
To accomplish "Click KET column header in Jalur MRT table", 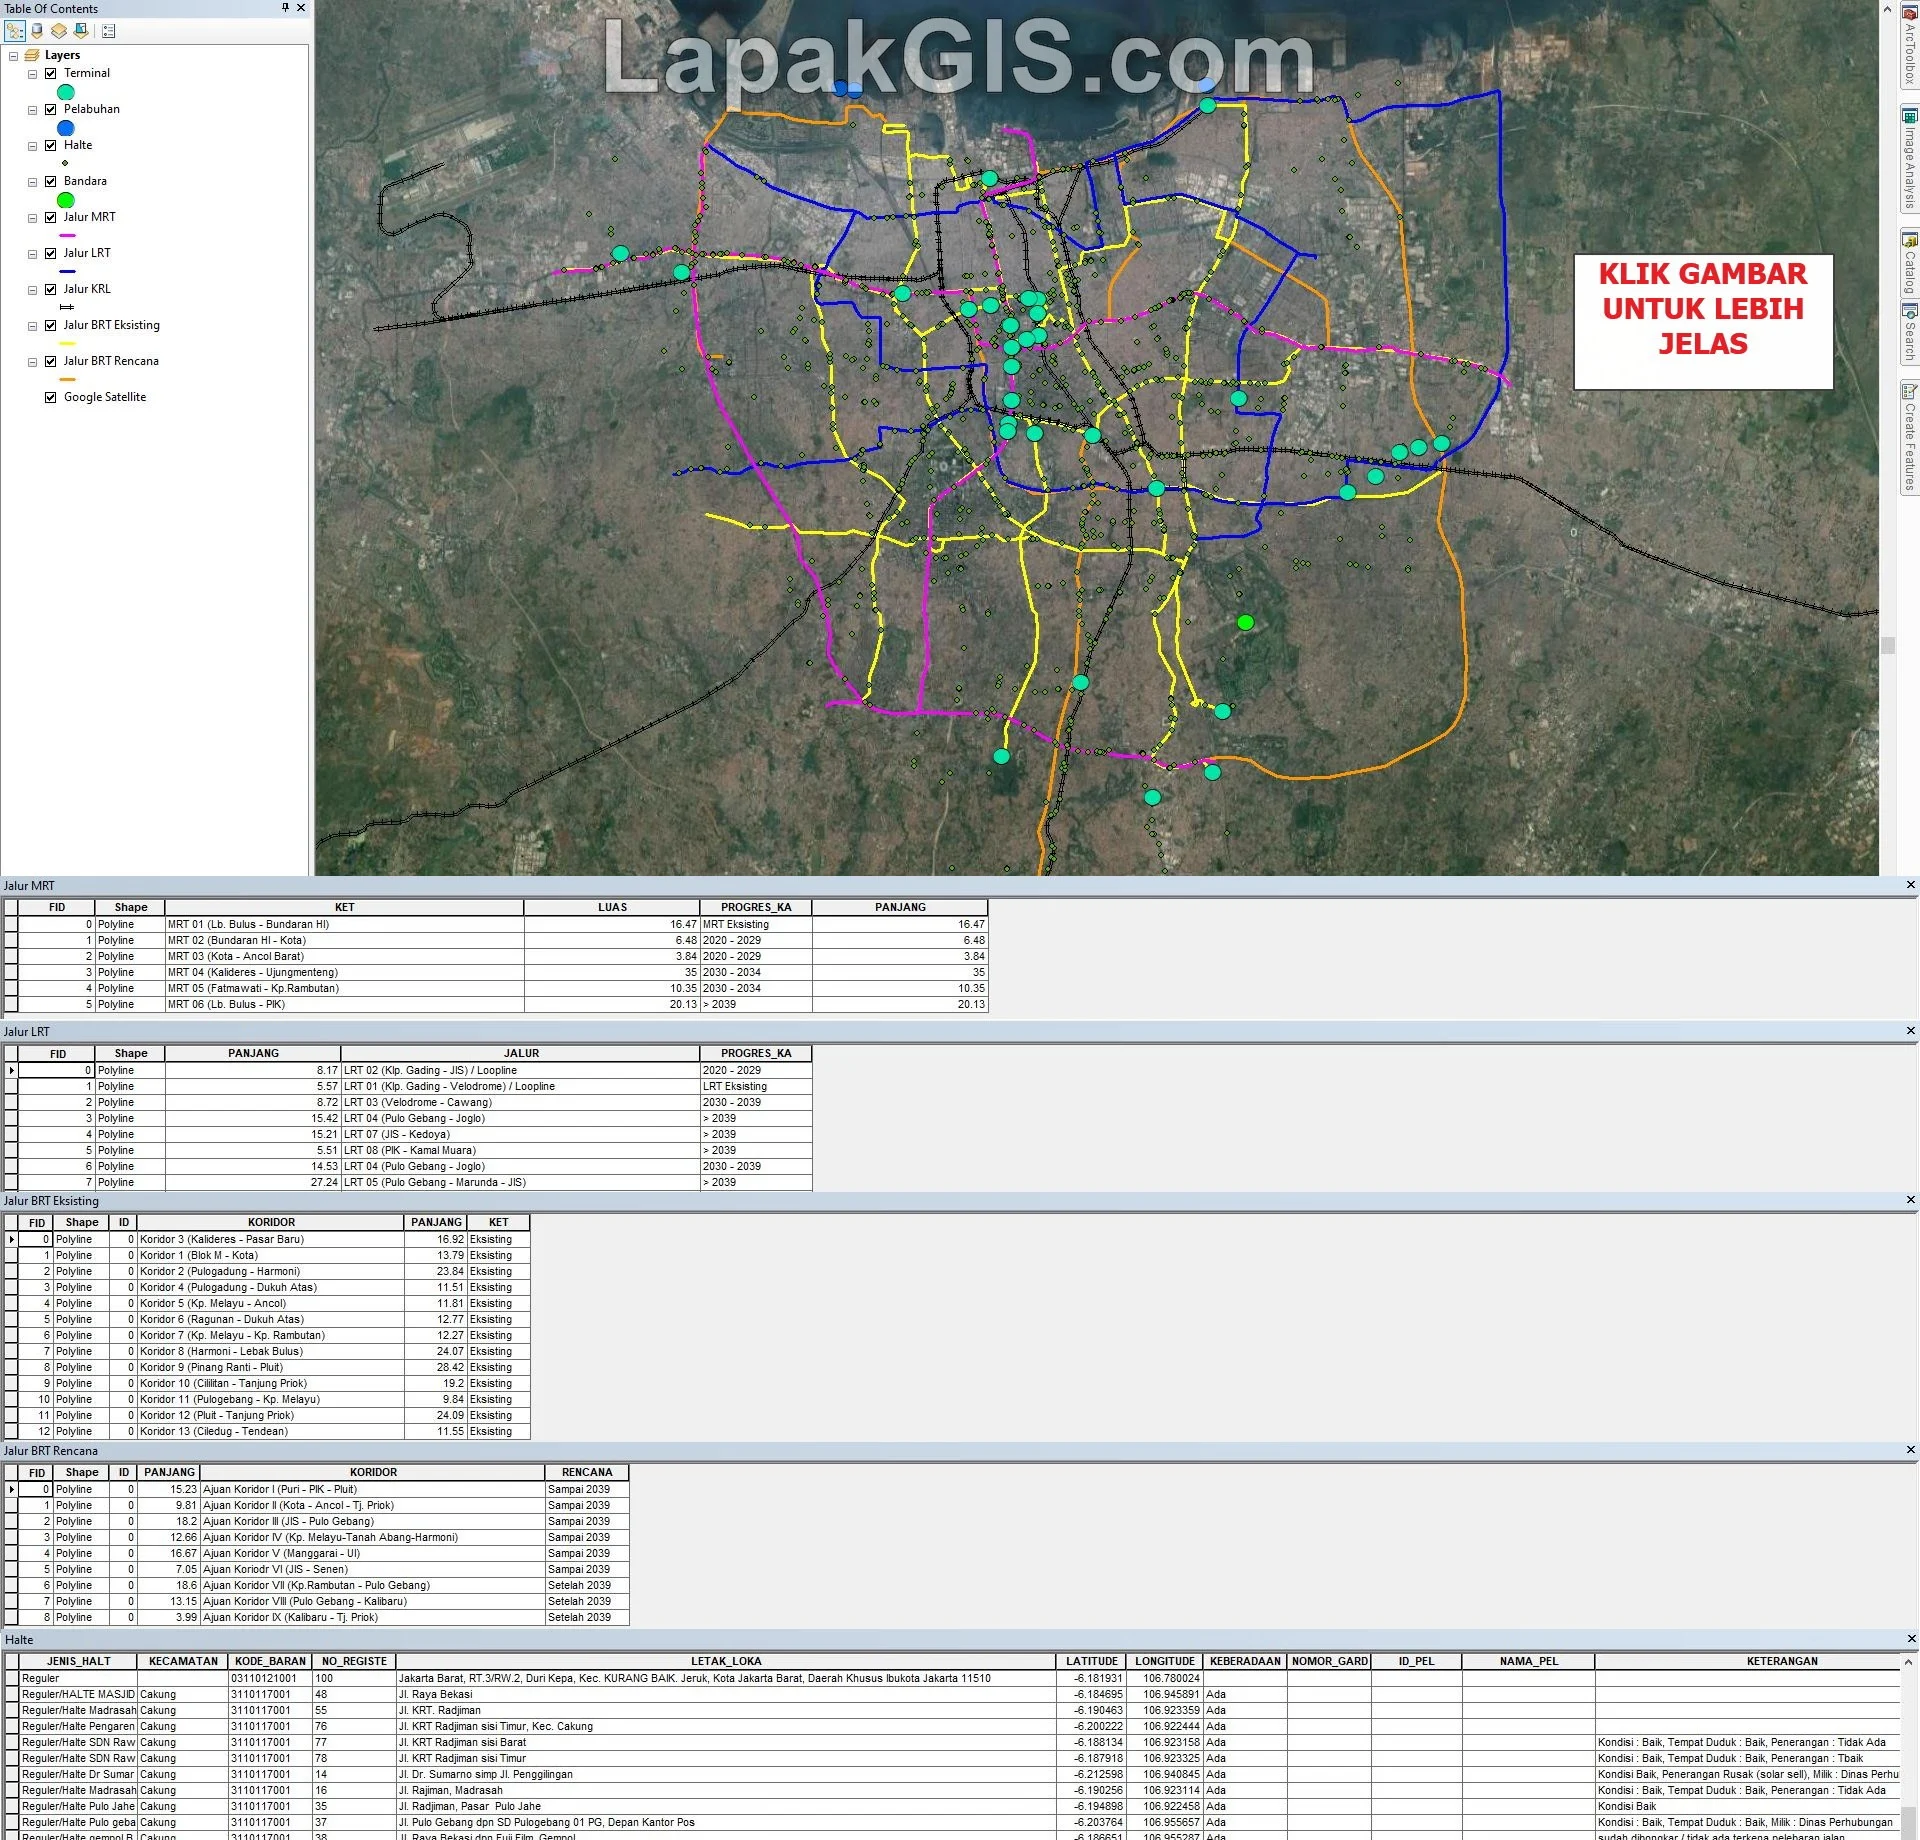I will tap(344, 907).
